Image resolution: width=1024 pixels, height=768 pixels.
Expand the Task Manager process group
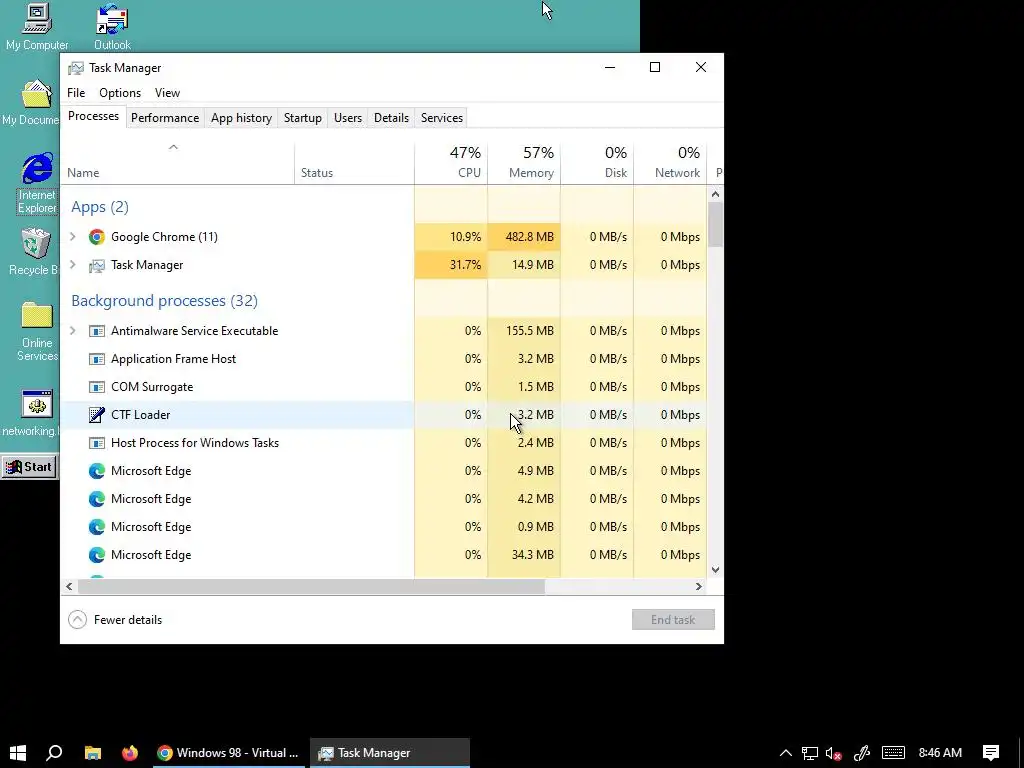click(x=72, y=265)
